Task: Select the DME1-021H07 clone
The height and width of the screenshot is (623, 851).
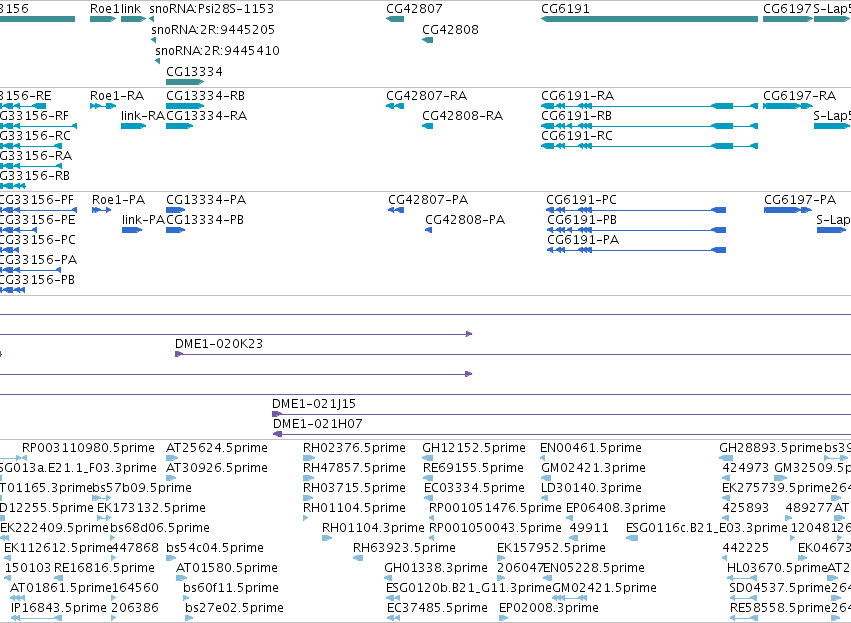Action: [562, 434]
